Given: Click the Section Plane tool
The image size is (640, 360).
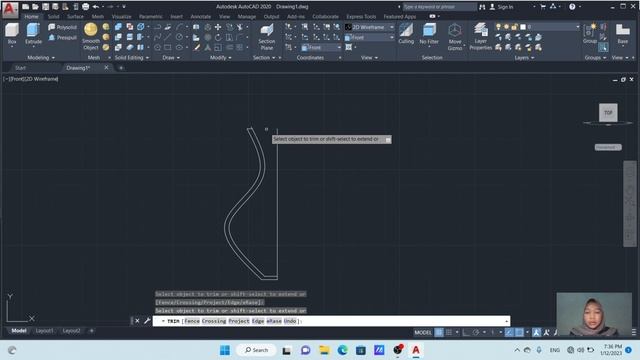Looking at the screenshot, I should [x=267, y=37].
